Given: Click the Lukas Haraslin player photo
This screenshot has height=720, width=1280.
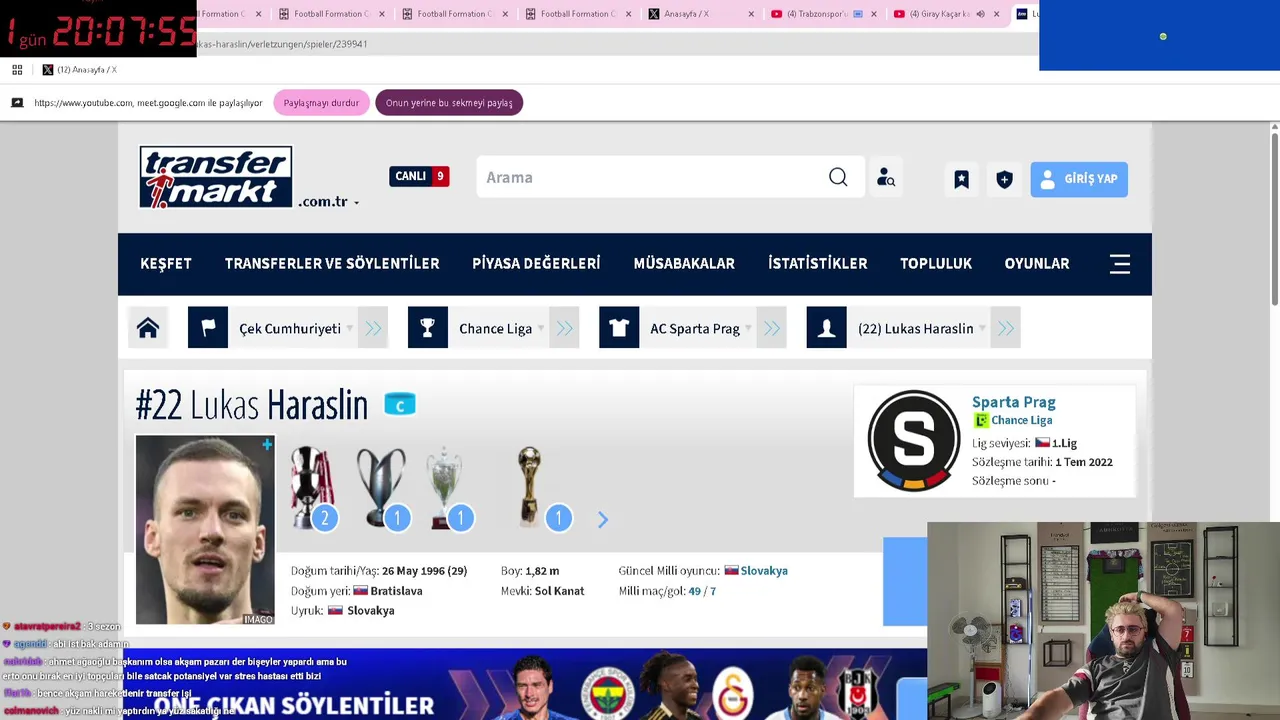Looking at the screenshot, I should [x=205, y=530].
